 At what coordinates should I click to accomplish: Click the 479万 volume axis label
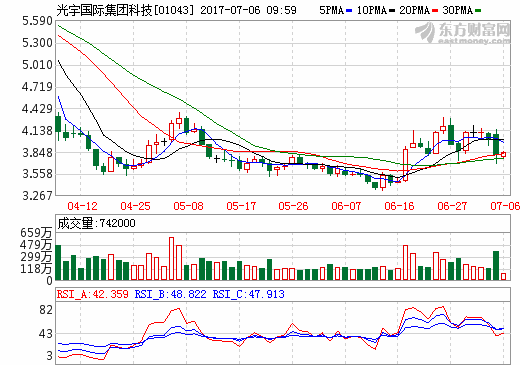click(x=36, y=245)
